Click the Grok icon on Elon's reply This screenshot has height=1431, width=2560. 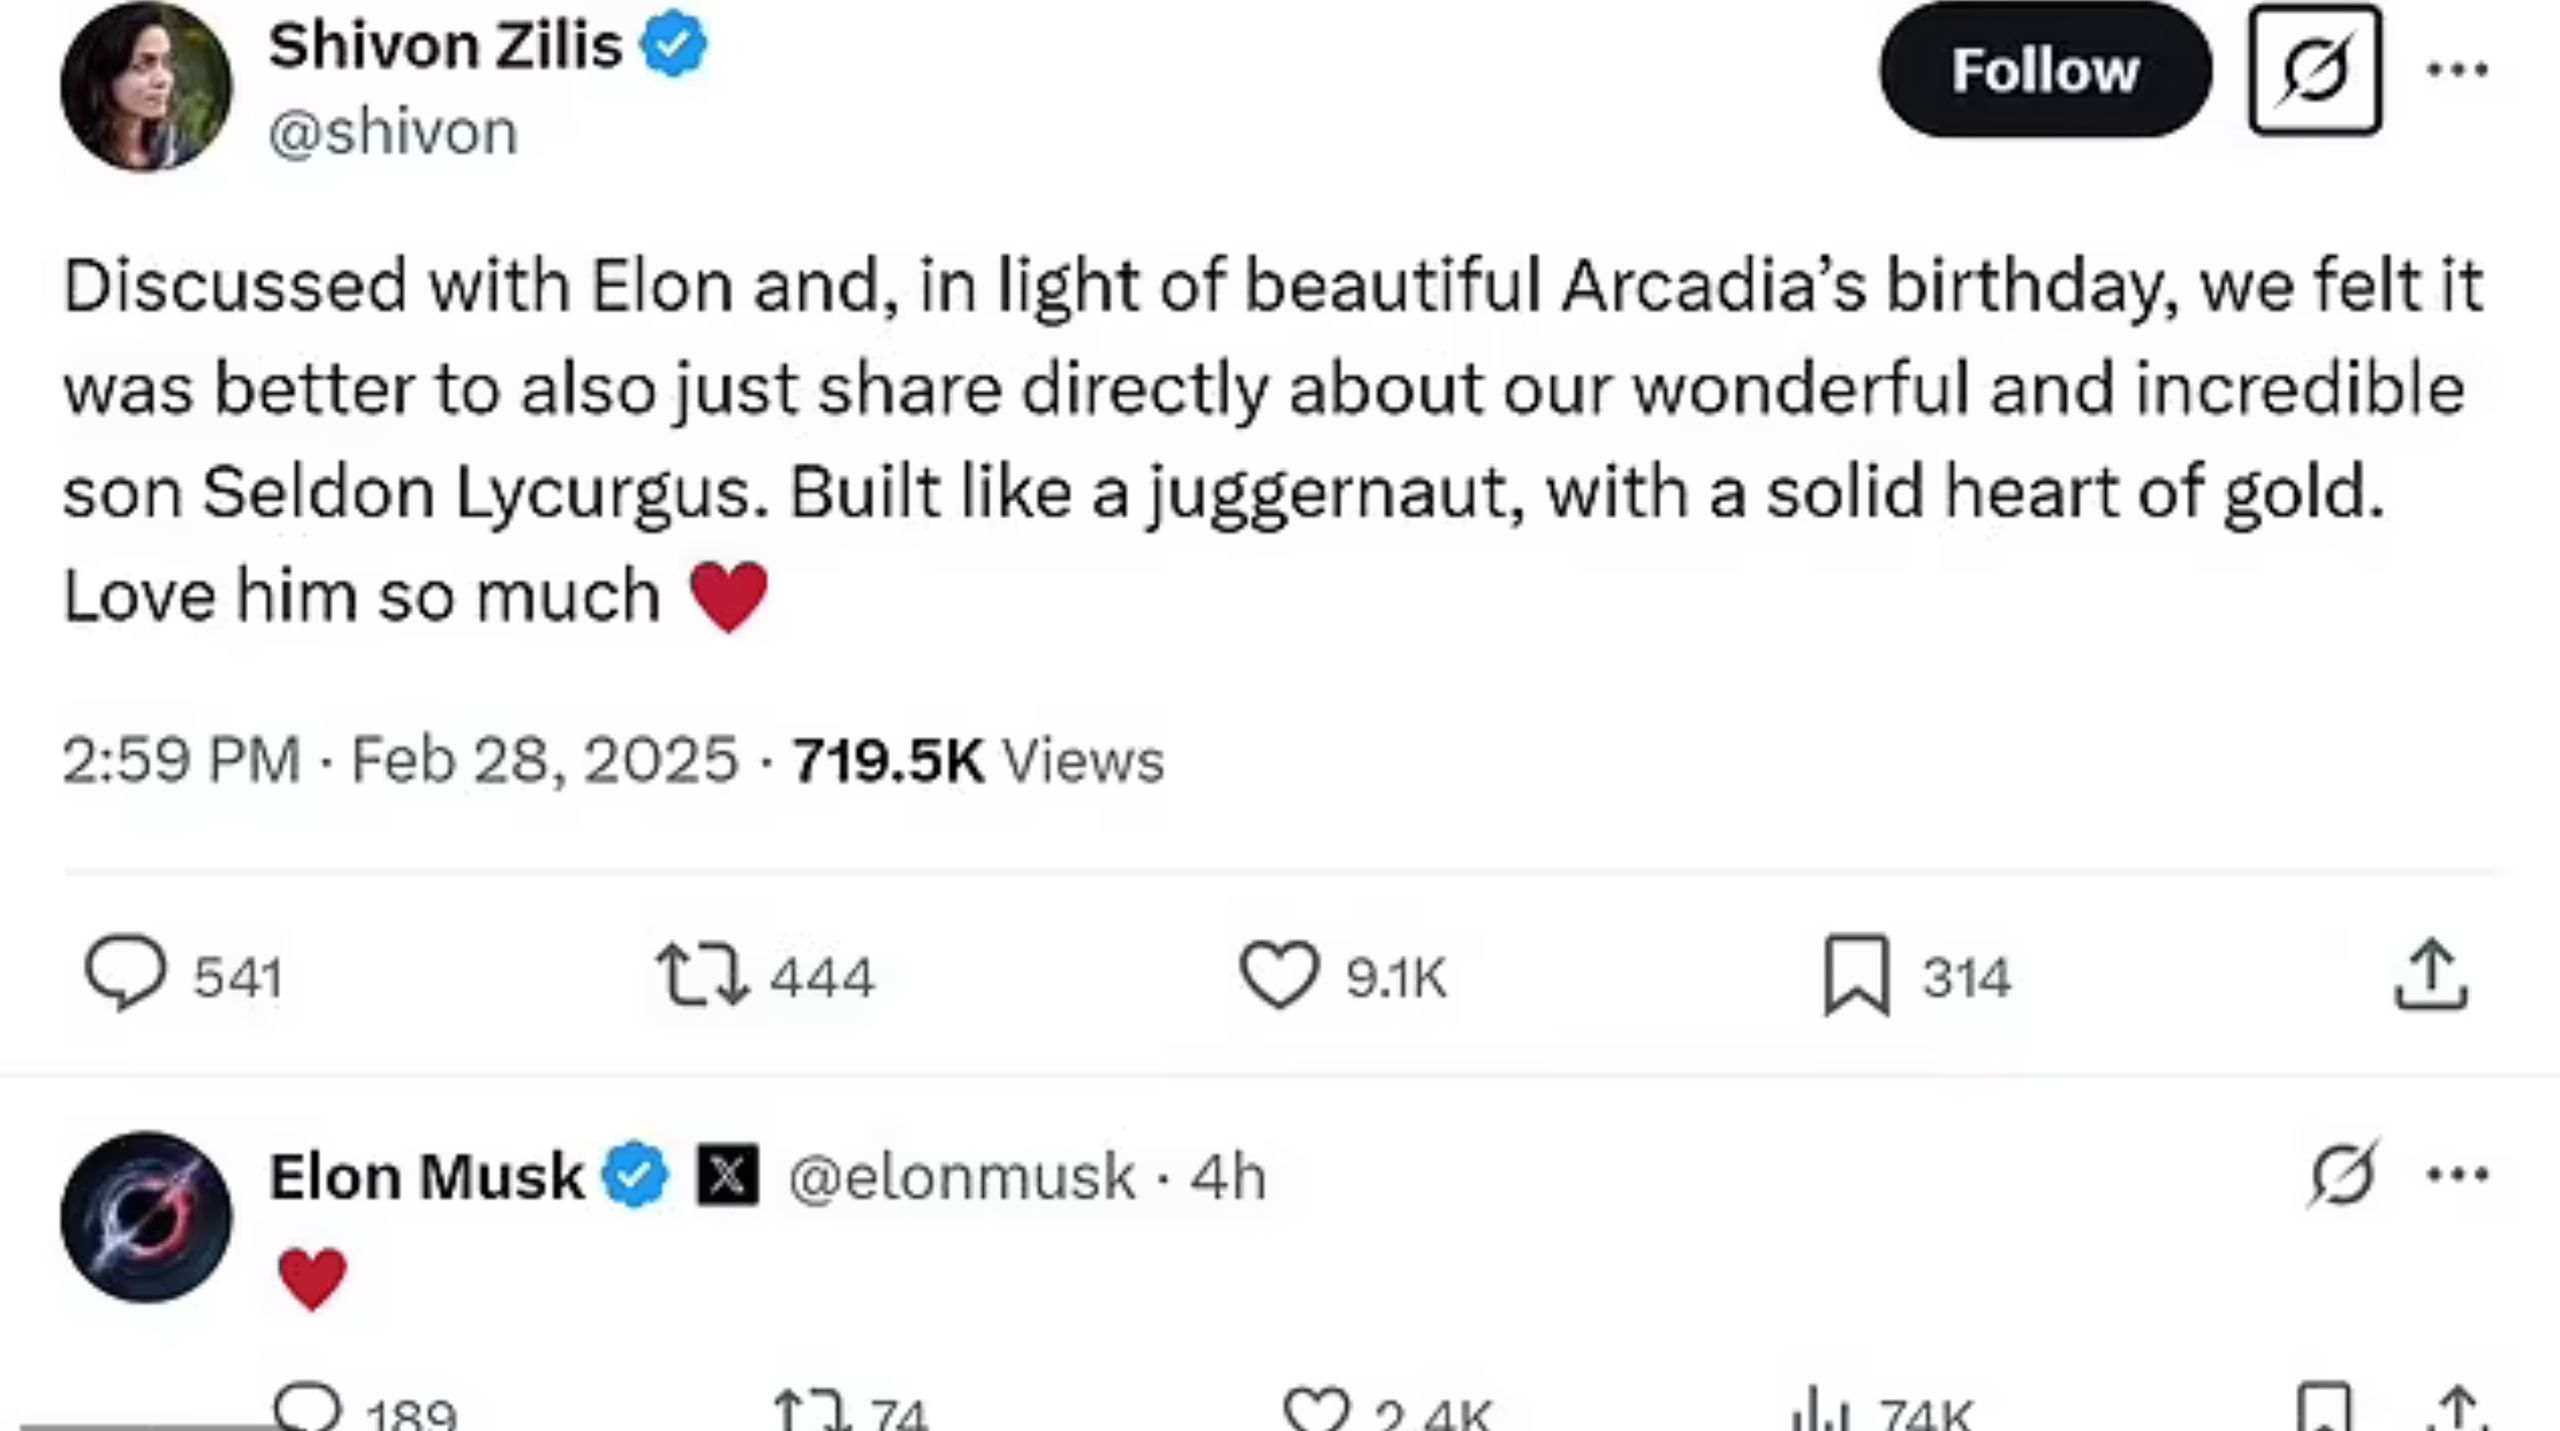[x=2343, y=1174]
